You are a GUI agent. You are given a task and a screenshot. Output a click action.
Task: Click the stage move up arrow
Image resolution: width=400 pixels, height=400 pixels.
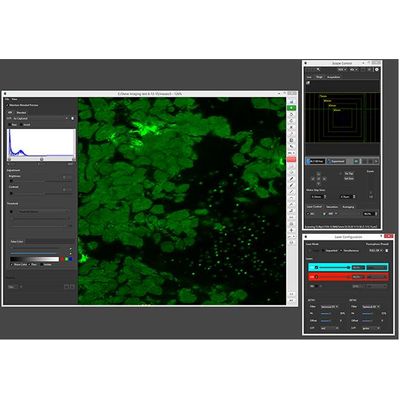coord(318,174)
